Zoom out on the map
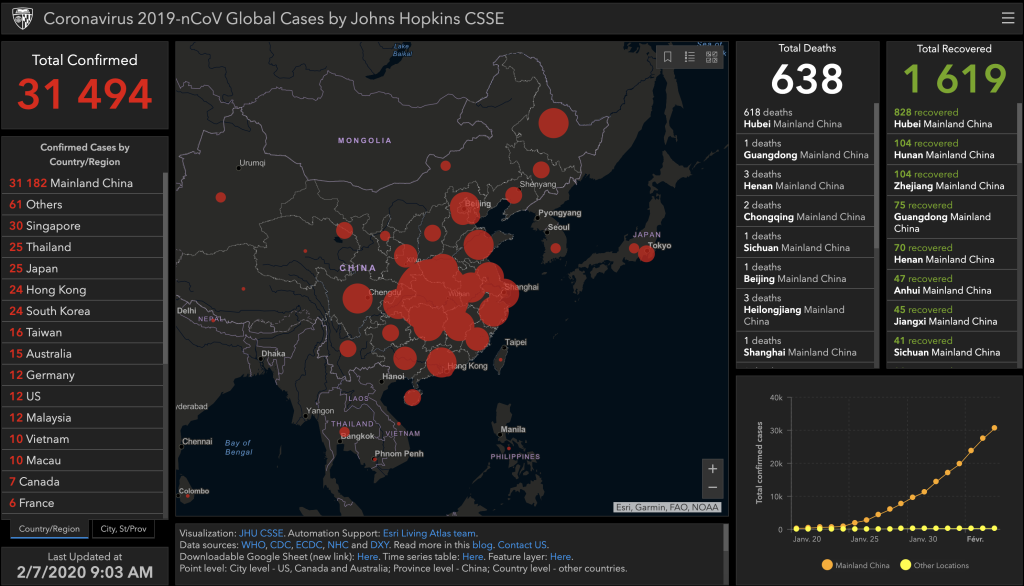Screen dimensions: 1024x586 pyautogui.click(x=712, y=488)
